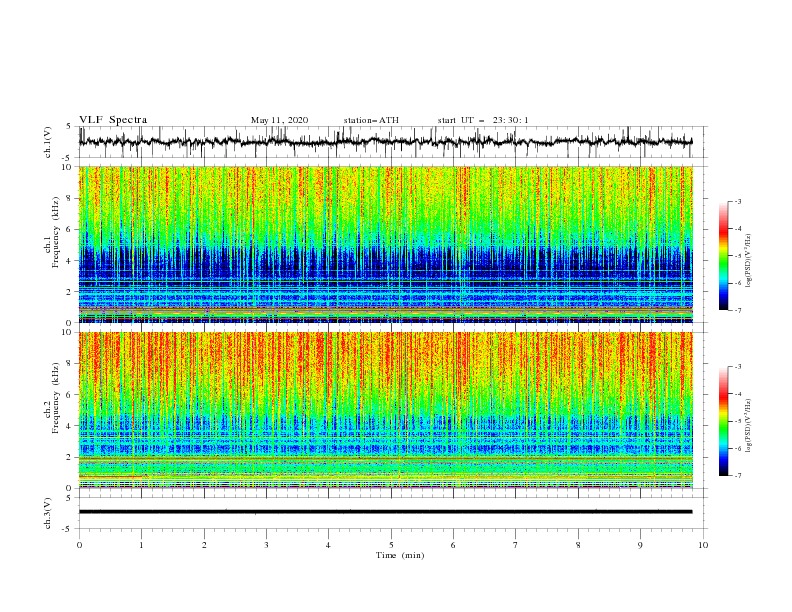Click time axis tick label "9"

pos(640,545)
